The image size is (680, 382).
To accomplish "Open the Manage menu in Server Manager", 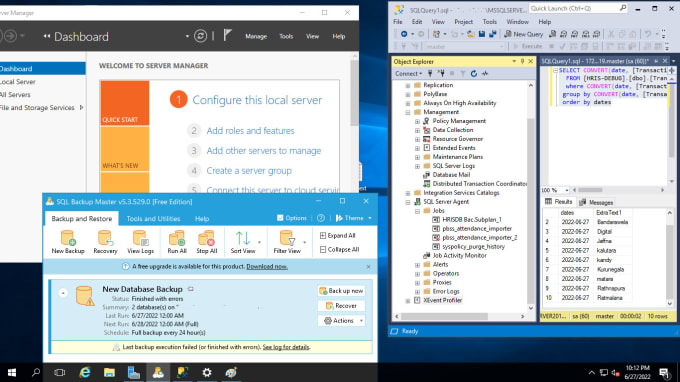I will click(x=256, y=36).
